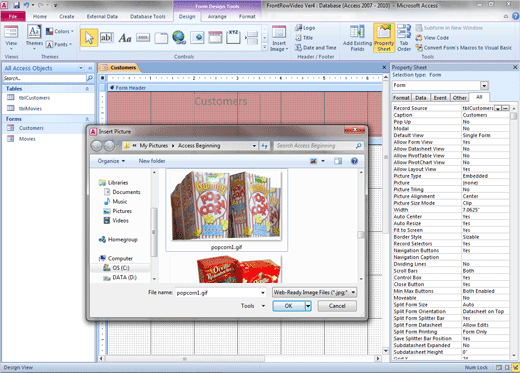Expand the Property Sheet Form selector
Image resolution: width=520 pixels, height=373 pixels.
[484, 85]
